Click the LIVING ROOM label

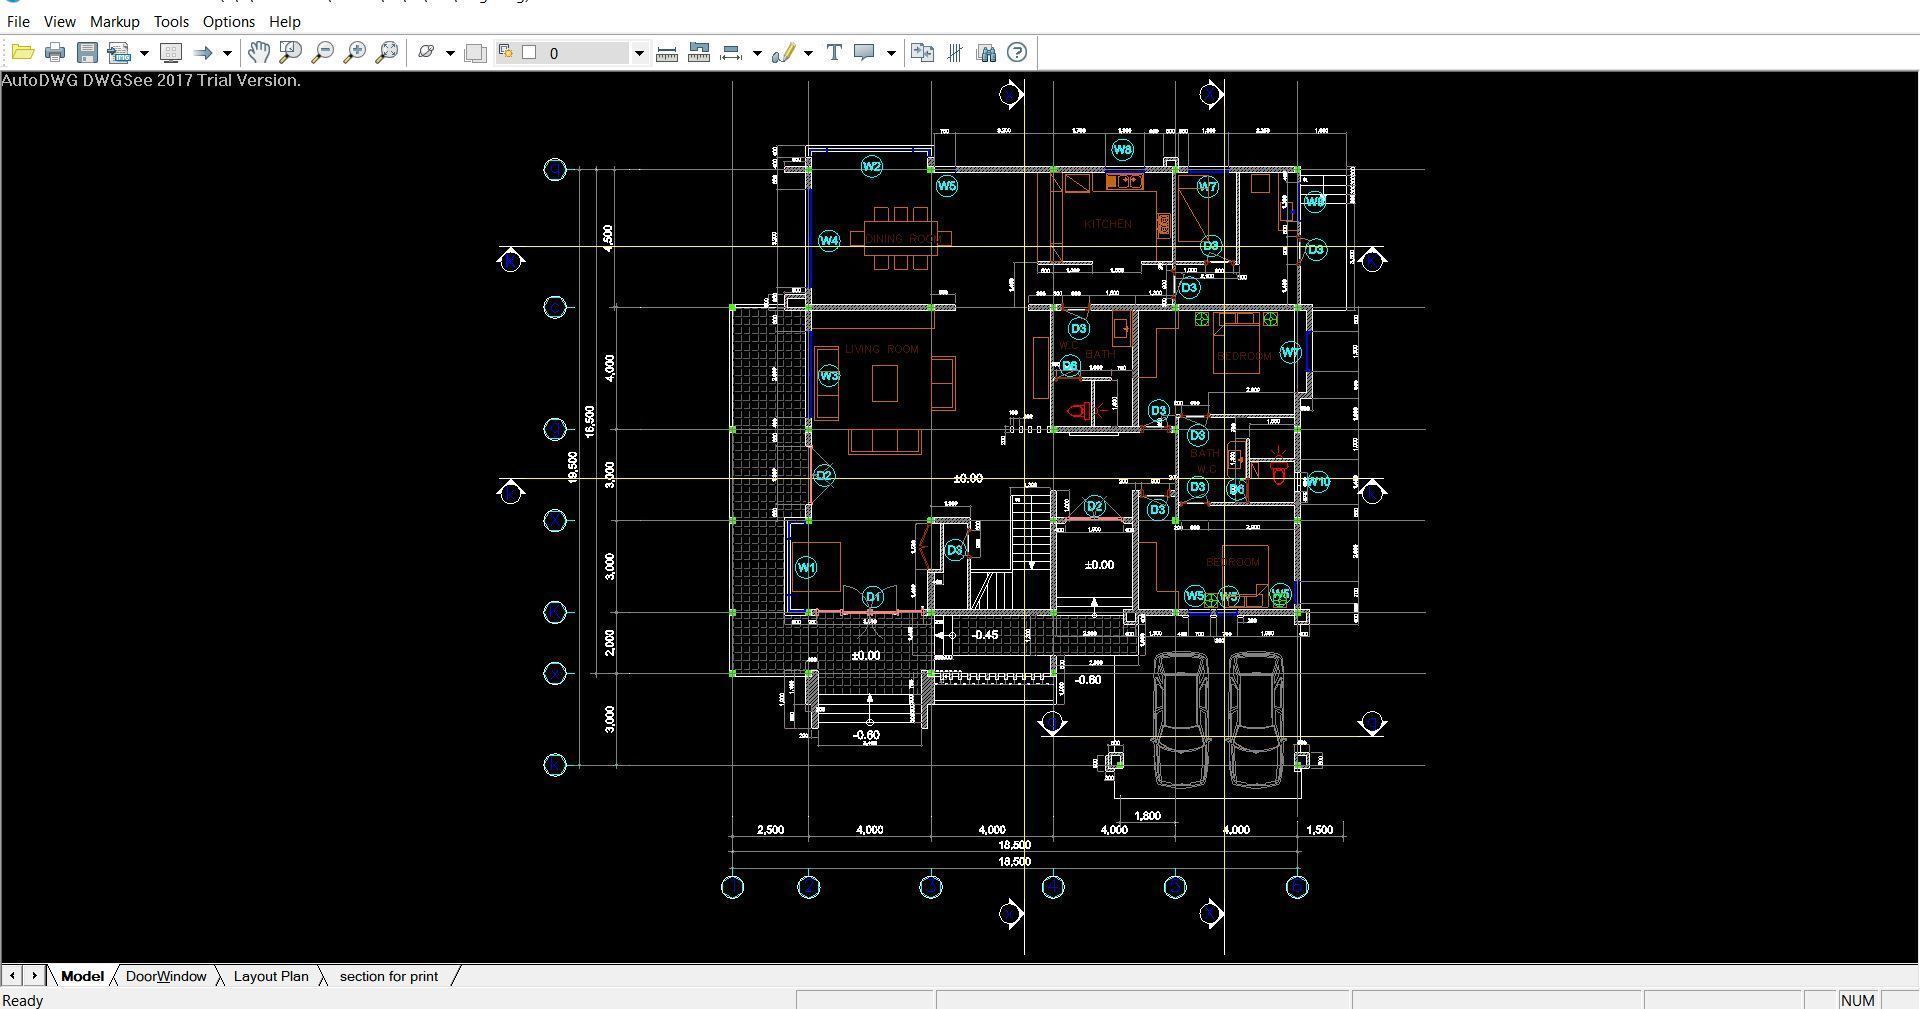tap(881, 349)
